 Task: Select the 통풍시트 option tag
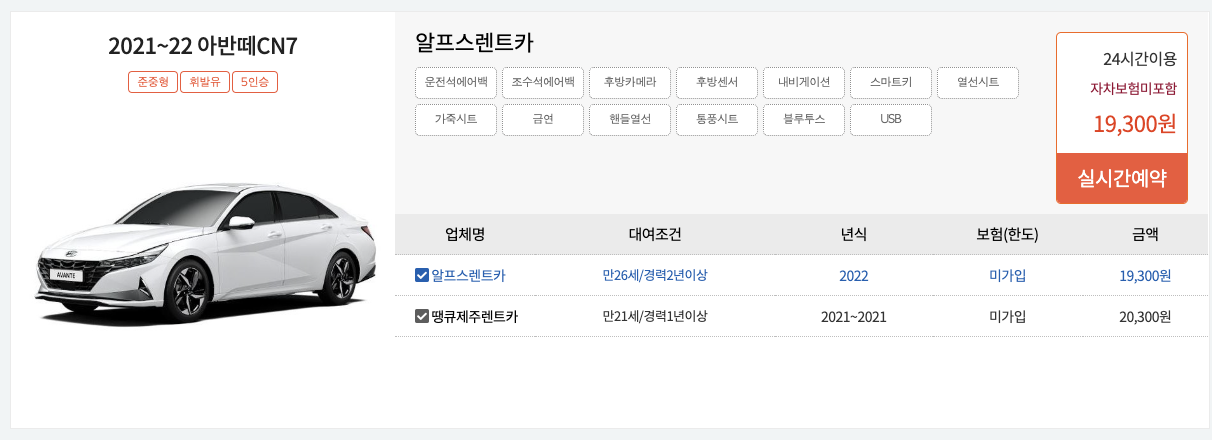[717, 119]
